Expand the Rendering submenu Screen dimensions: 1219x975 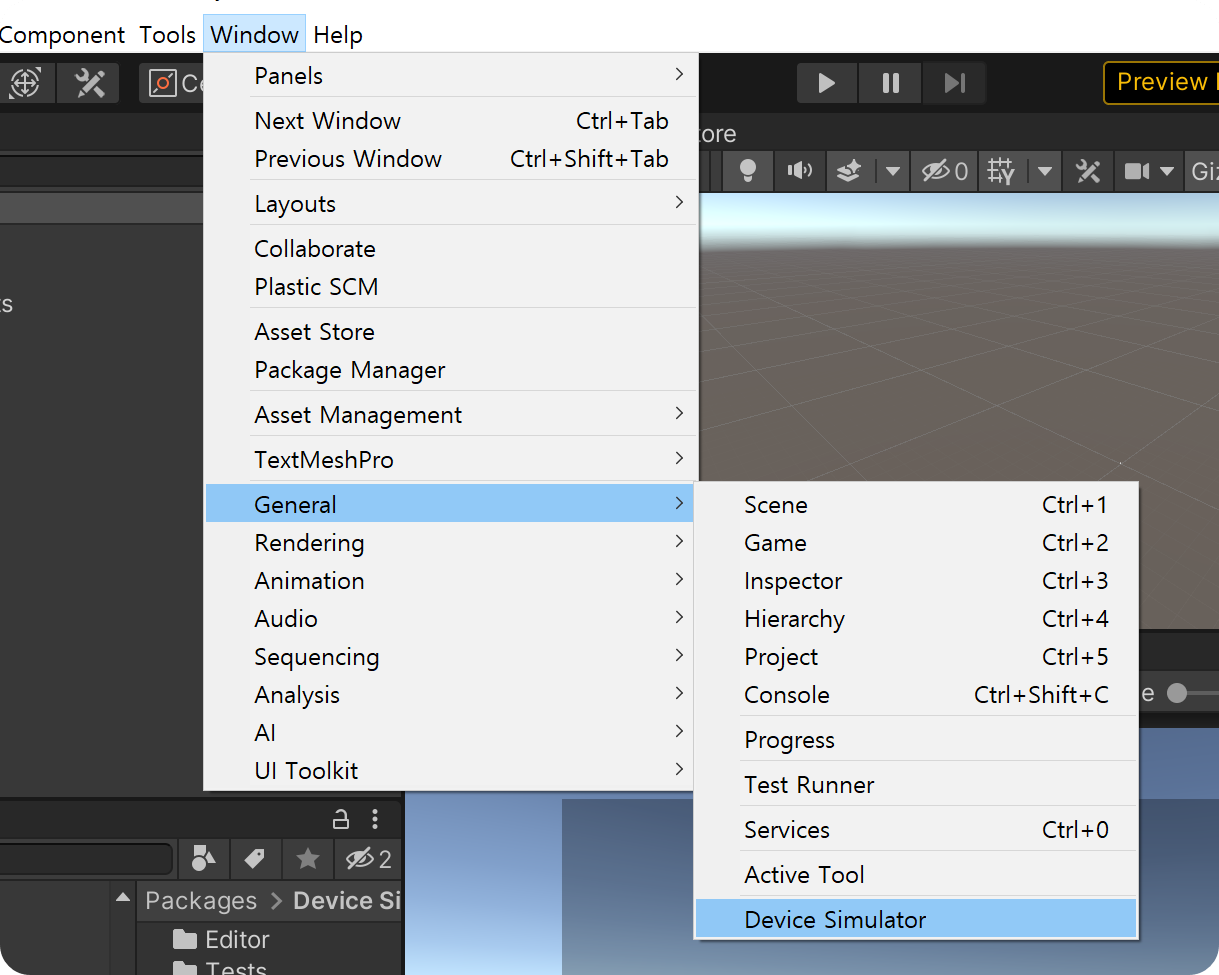pyautogui.click(x=451, y=543)
